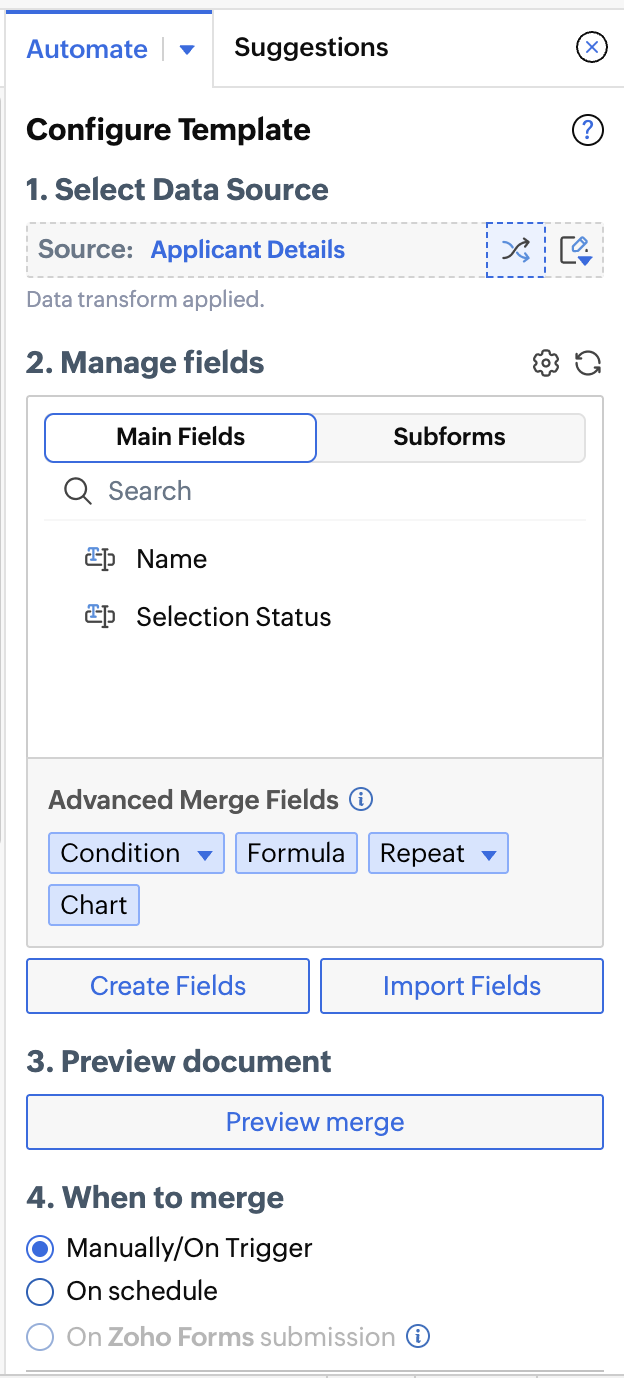
Task: Click the Selection Status merge field
Action: tap(233, 617)
